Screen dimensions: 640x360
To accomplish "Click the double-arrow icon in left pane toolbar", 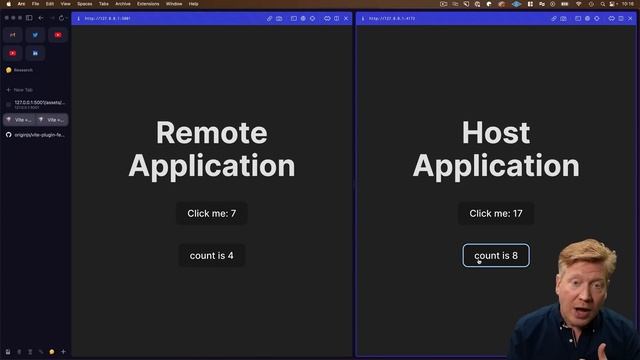I will tap(327, 18).
